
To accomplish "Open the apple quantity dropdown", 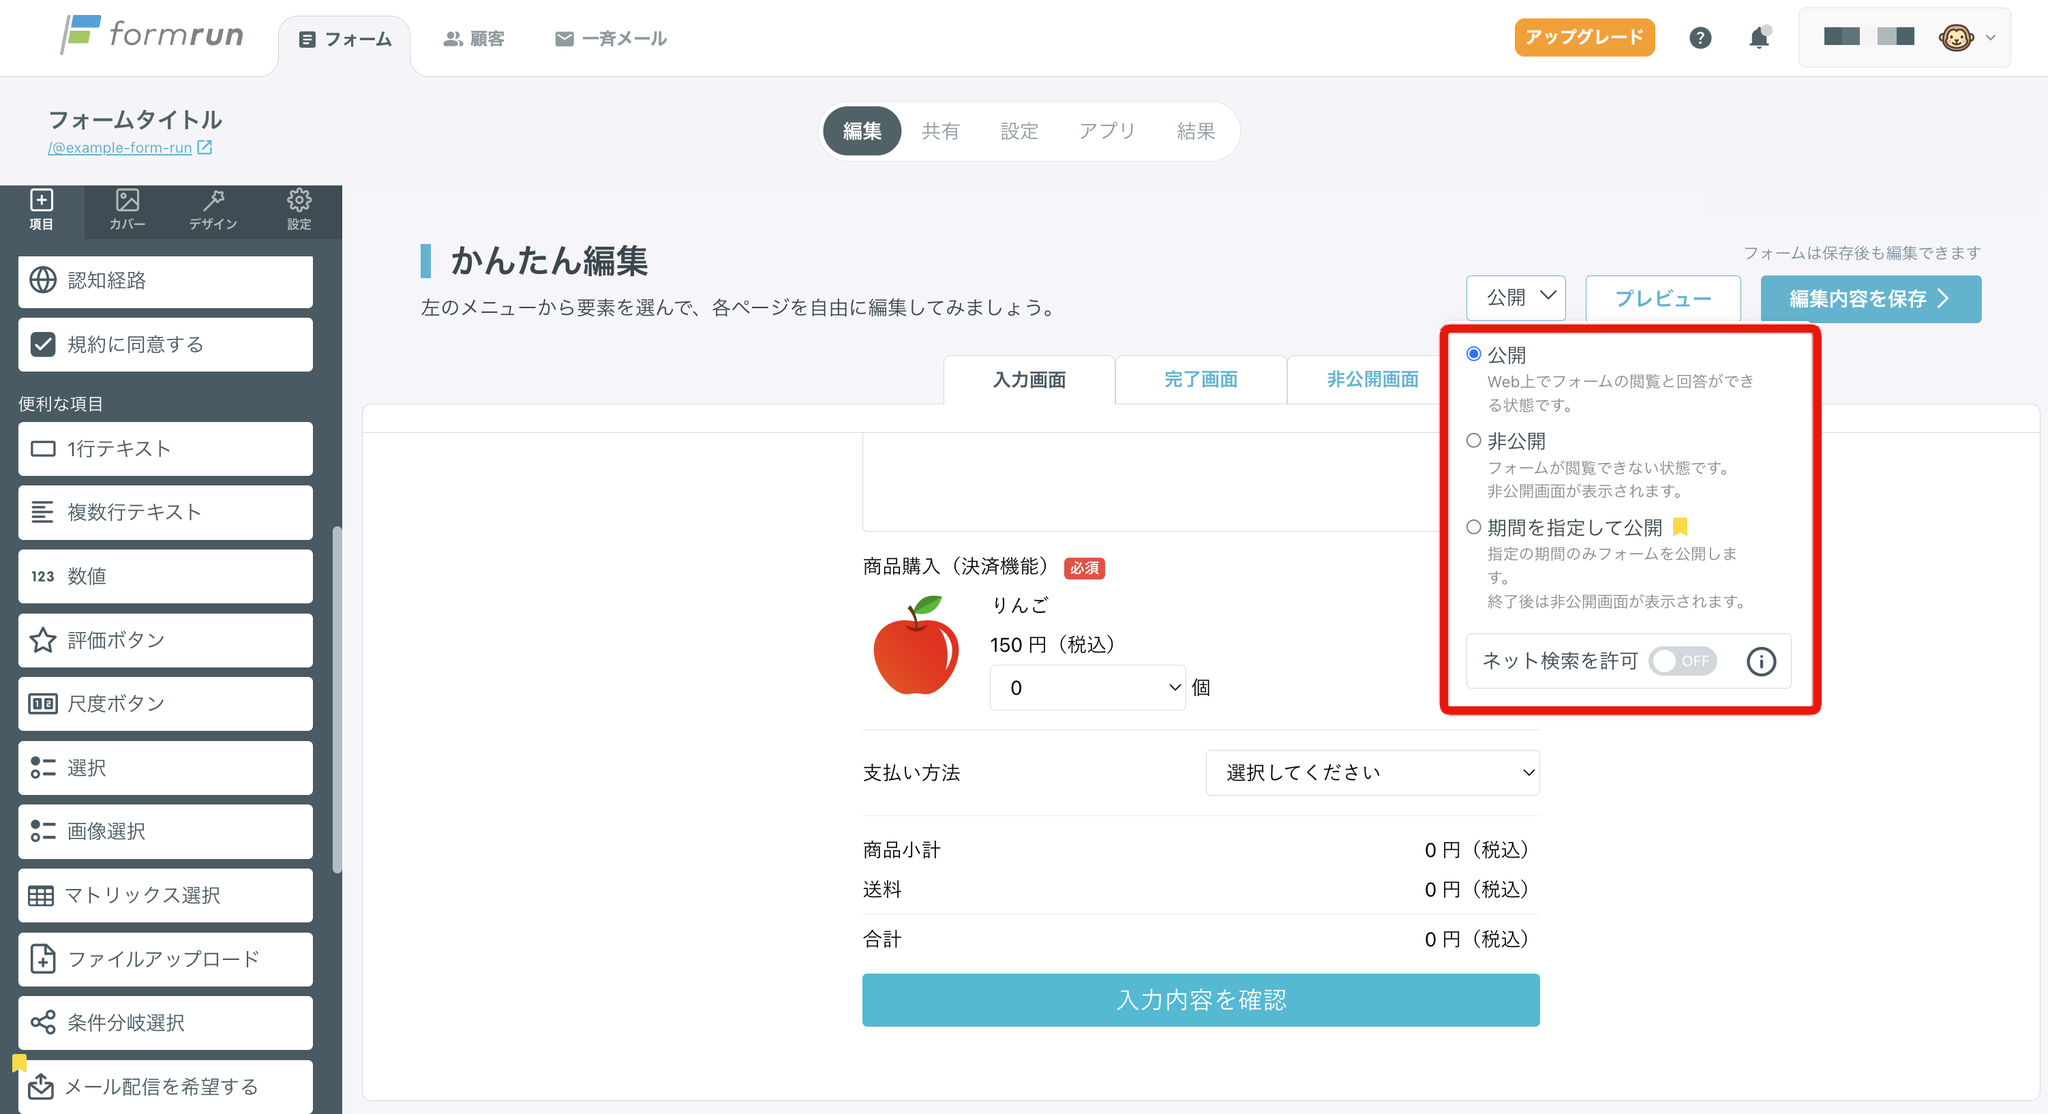I will click(x=1087, y=688).
